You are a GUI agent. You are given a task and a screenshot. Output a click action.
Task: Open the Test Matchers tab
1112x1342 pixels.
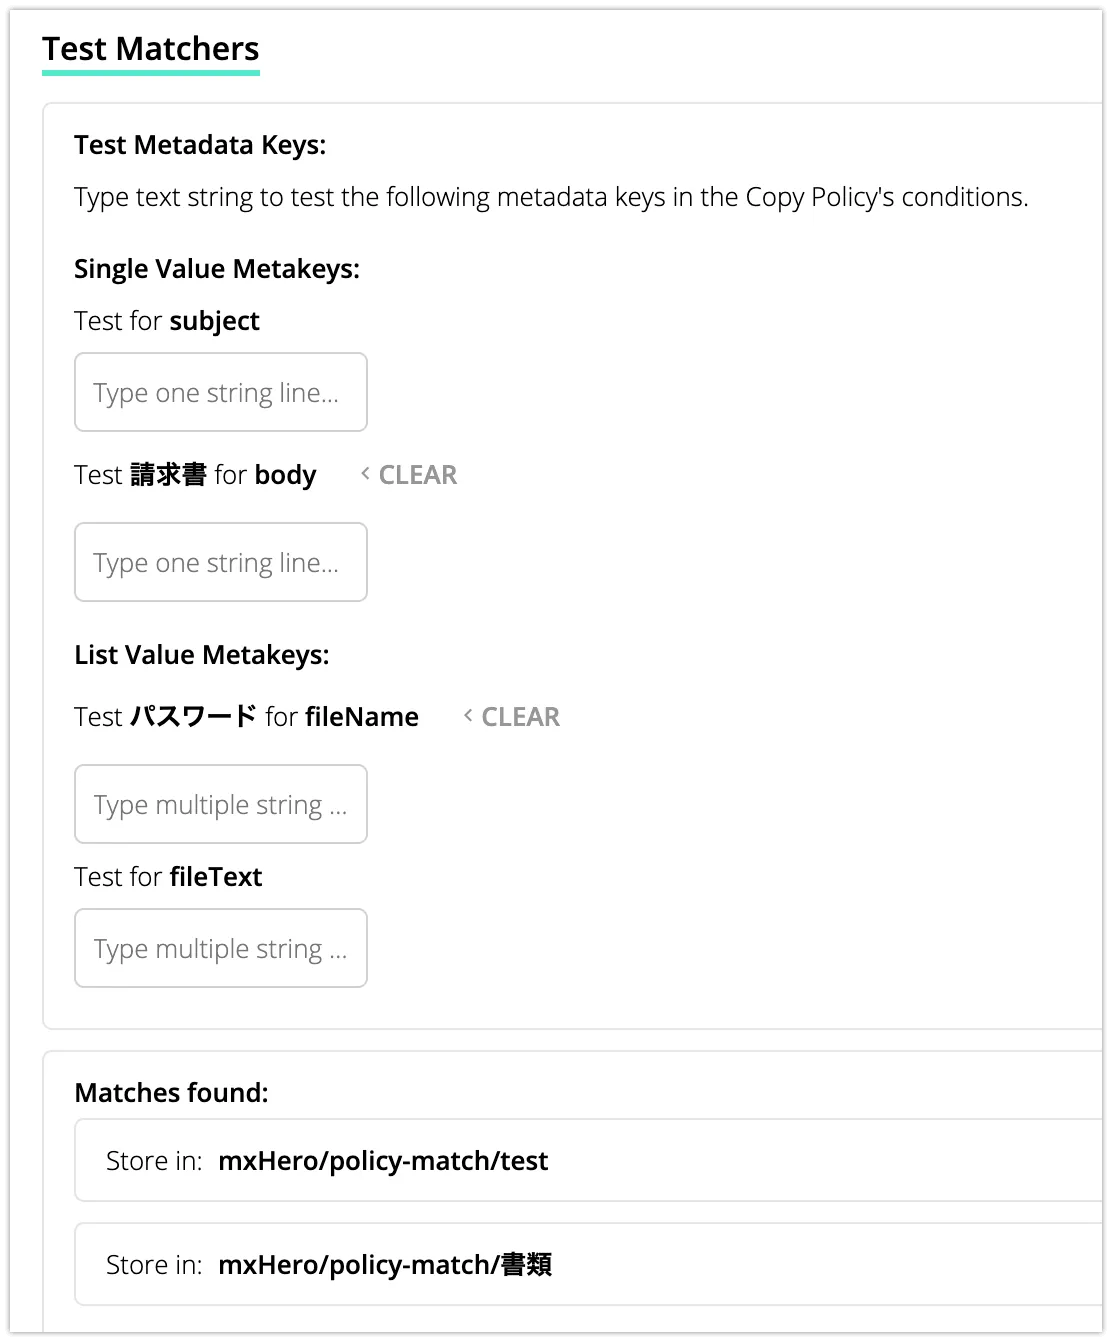[x=151, y=49]
